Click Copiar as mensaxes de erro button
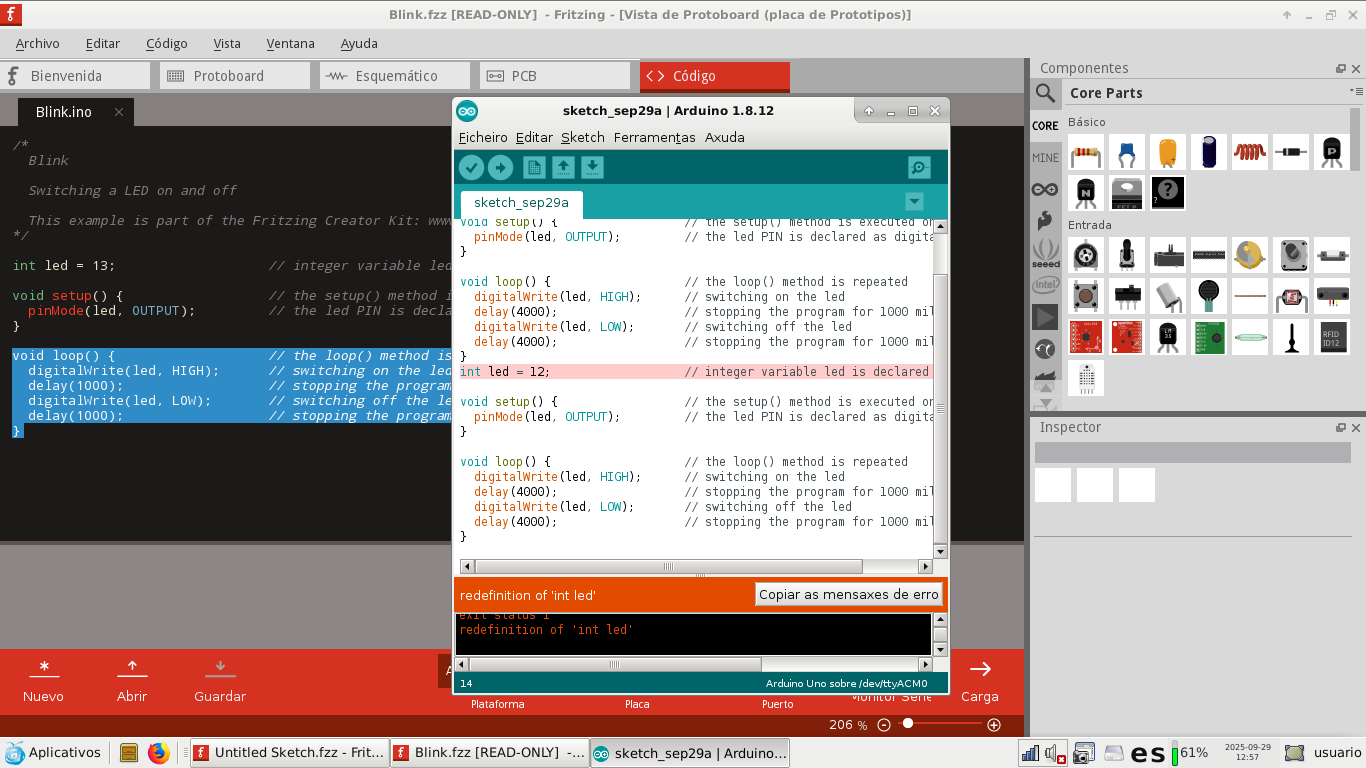Image resolution: width=1366 pixels, height=768 pixels. [848, 594]
